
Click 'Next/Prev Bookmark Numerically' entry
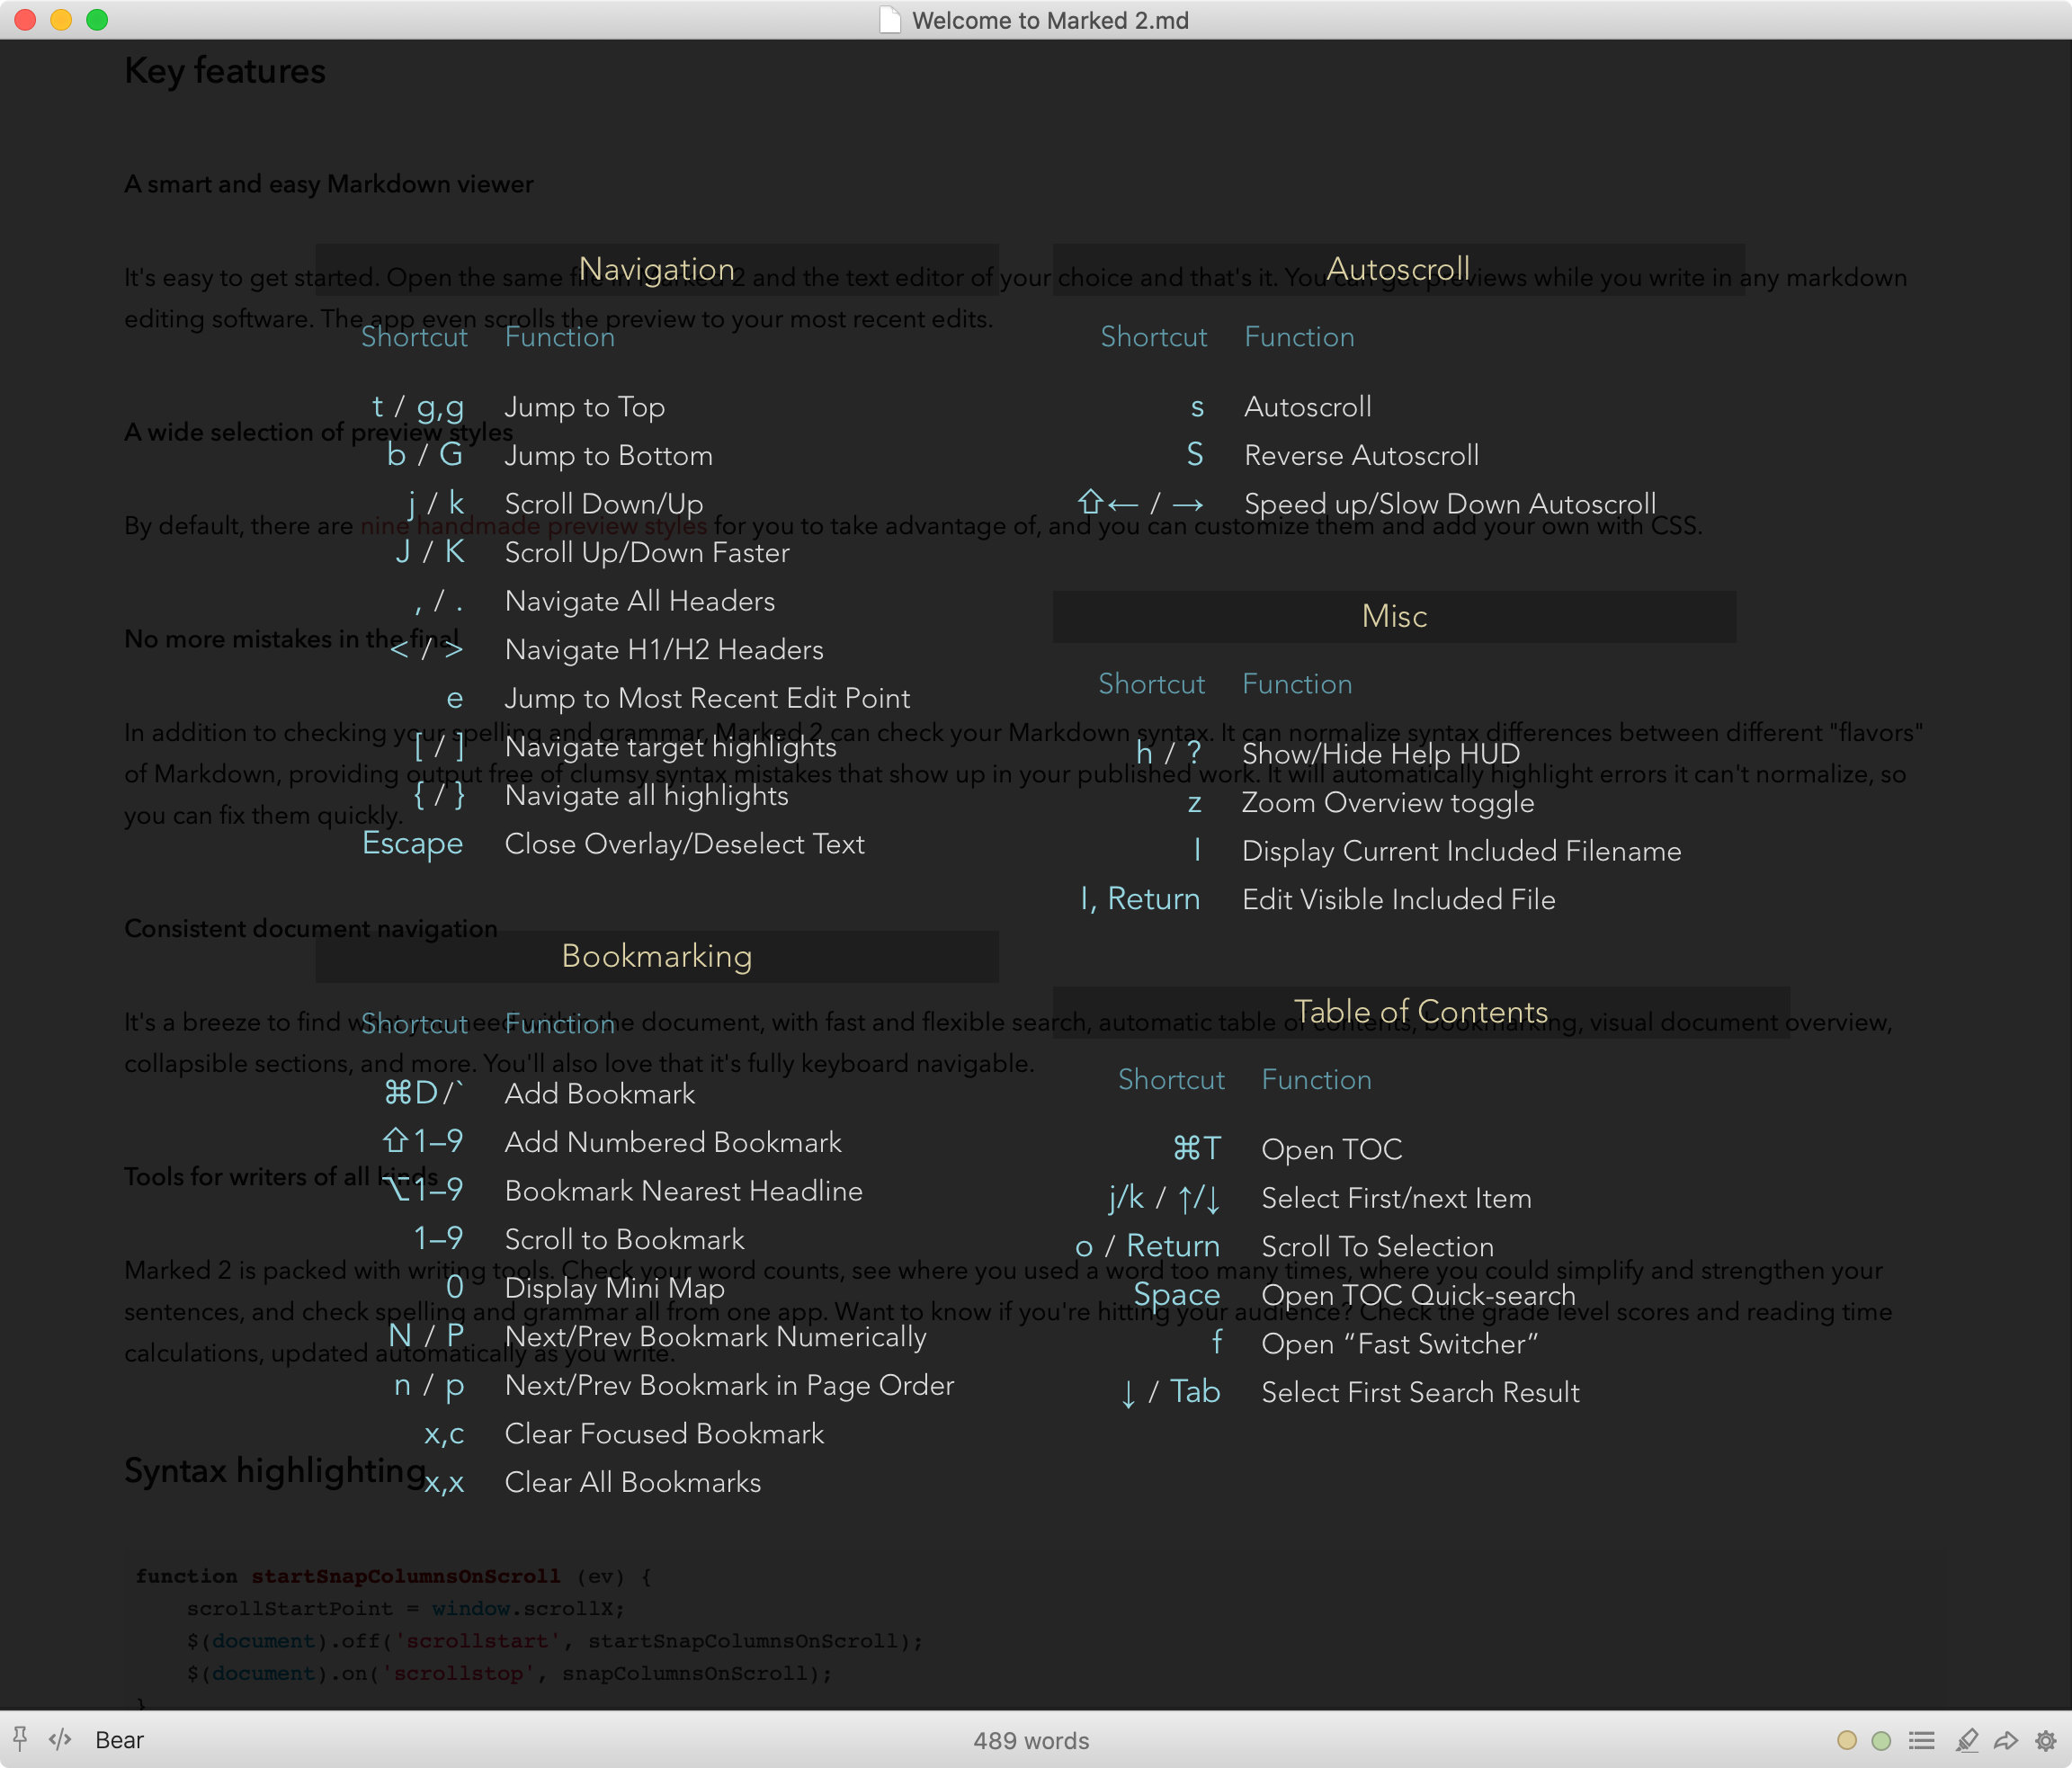(x=716, y=1337)
